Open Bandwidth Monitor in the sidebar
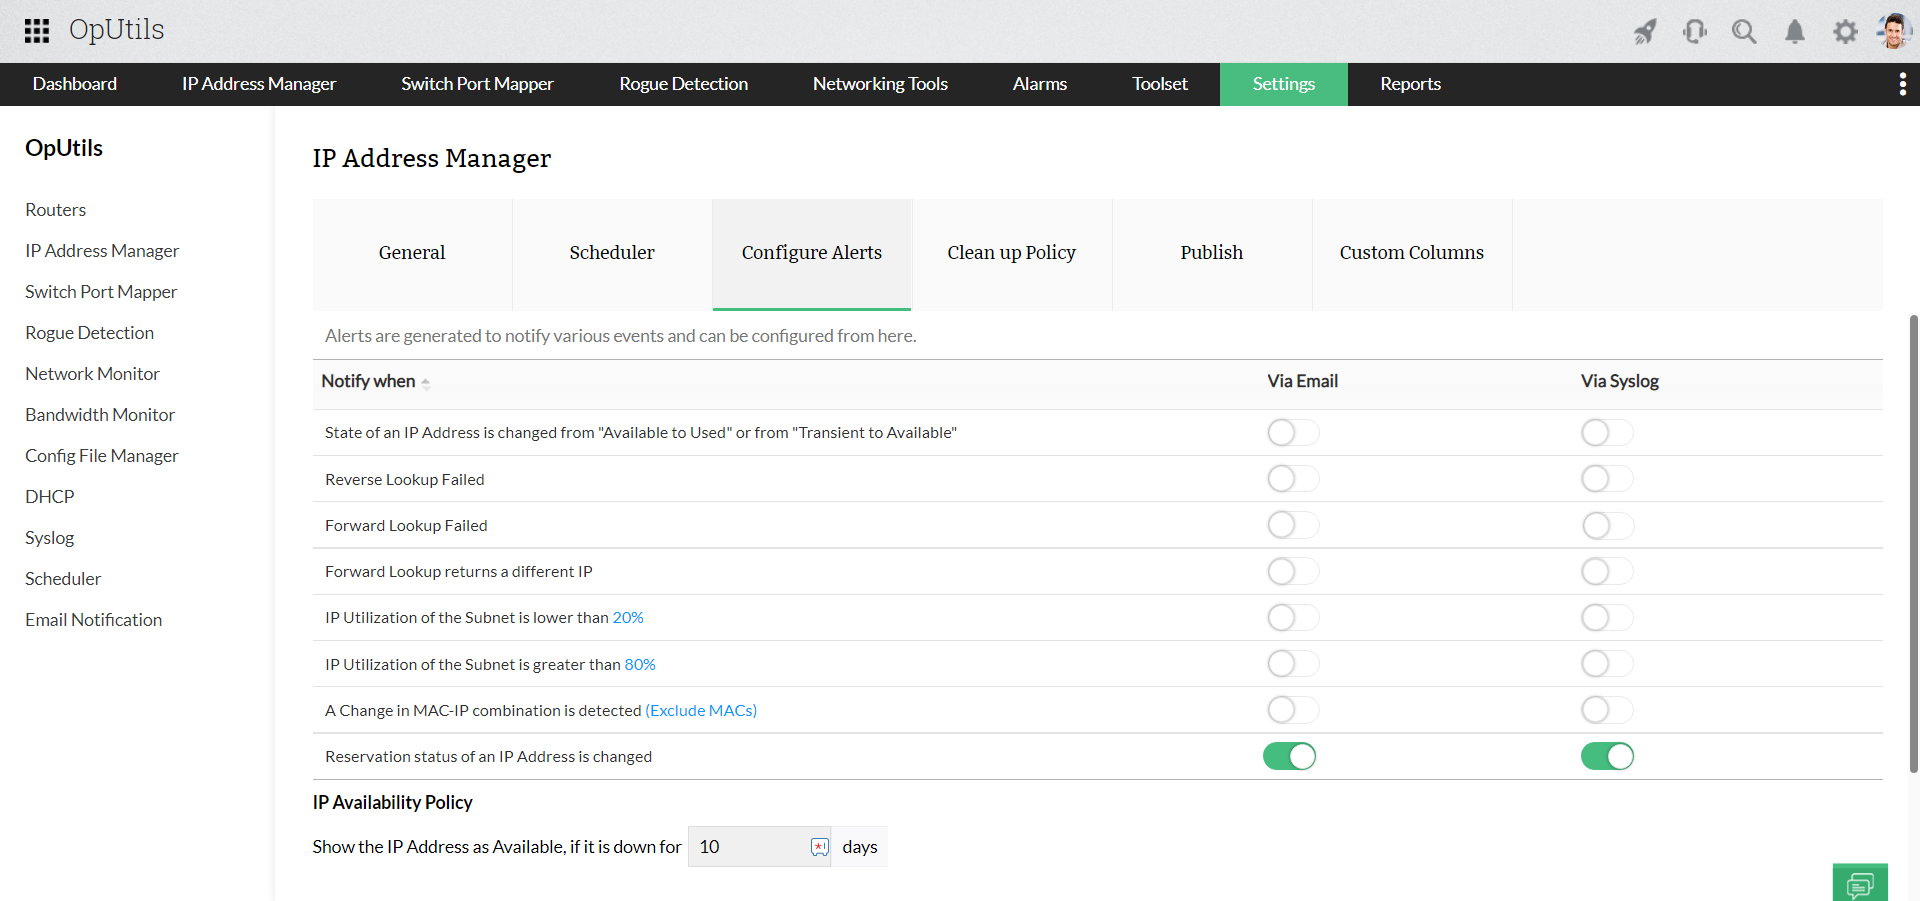This screenshot has height=901, width=1920. [100, 415]
